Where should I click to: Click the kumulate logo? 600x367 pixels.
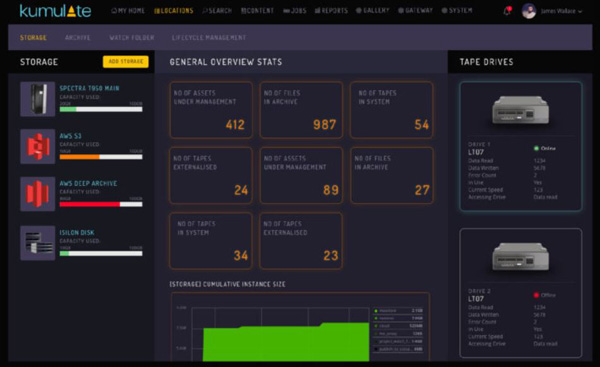[x=55, y=11]
